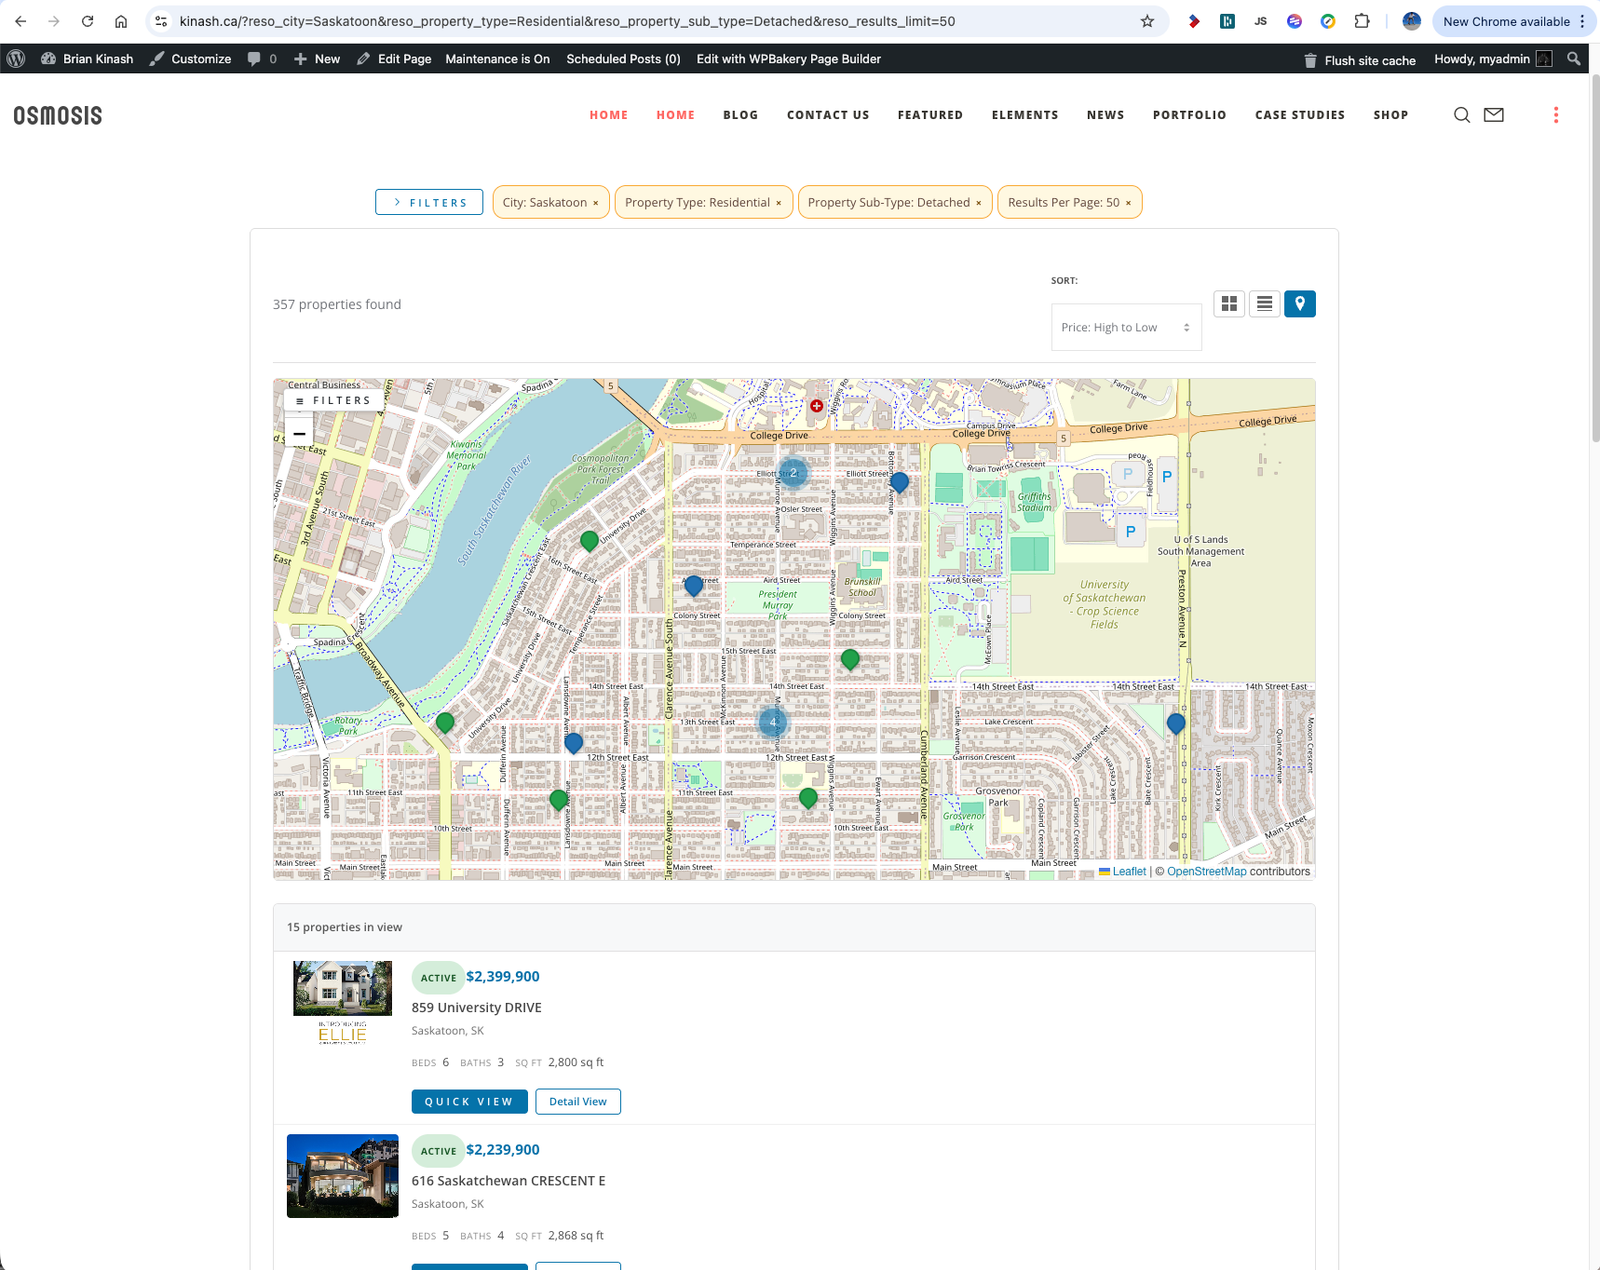Open the OpenStreetMap attribution link
The image size is (1600, 1270).
[1206, 872]
